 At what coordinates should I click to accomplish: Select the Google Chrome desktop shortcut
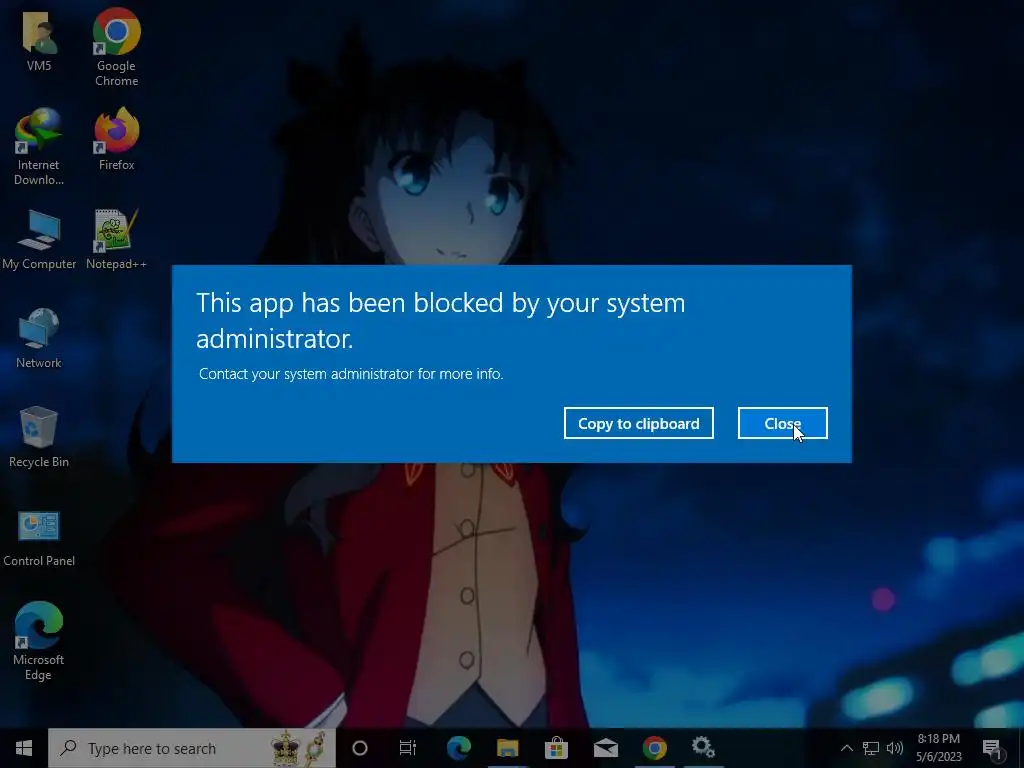[116, 47]
